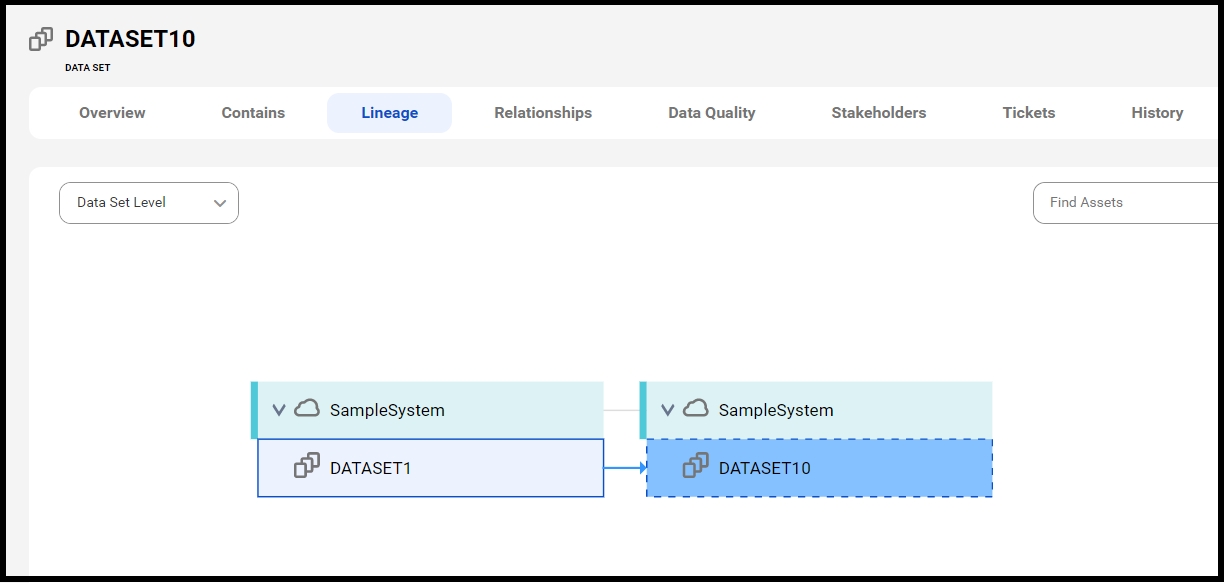Screen dimensions: 1224x583
Task: Click the DATASET10 page title
Action: click(x=130, y=39)
